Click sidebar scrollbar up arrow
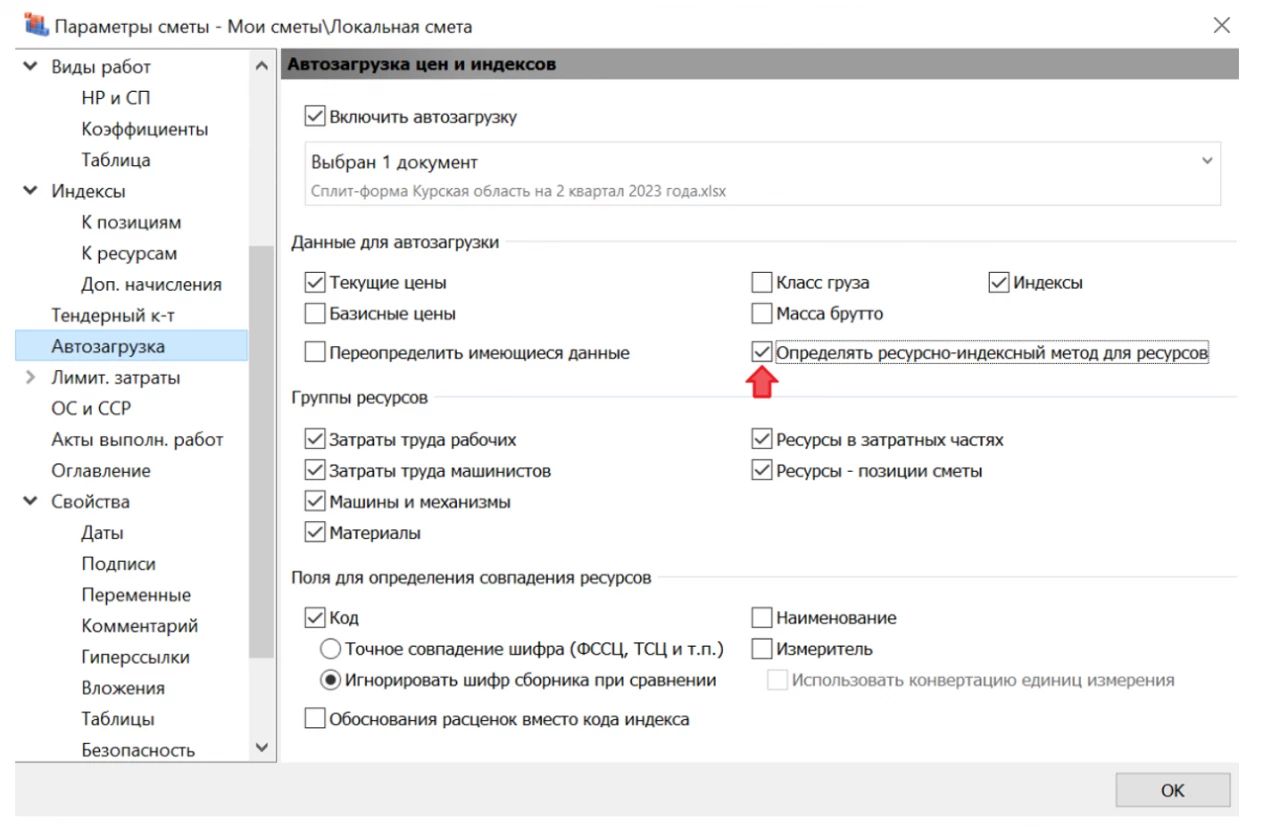 (x=262, y=67)
